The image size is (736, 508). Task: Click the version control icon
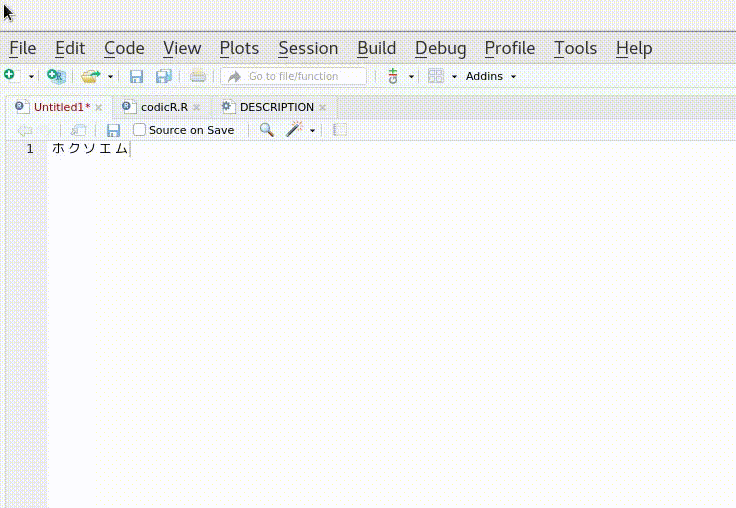coord(393,76)
